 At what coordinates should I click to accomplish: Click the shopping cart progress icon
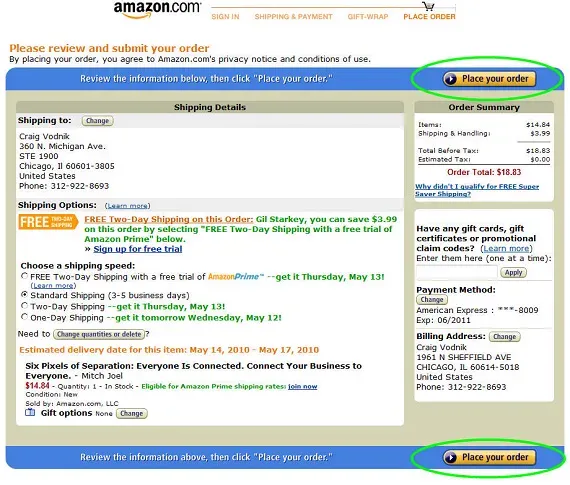tap(429, 6)
